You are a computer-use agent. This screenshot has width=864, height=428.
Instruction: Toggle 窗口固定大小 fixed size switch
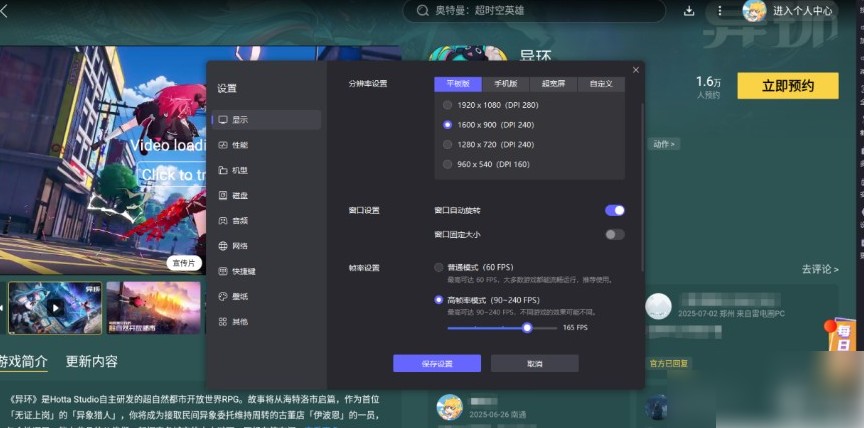click(615, 235)
